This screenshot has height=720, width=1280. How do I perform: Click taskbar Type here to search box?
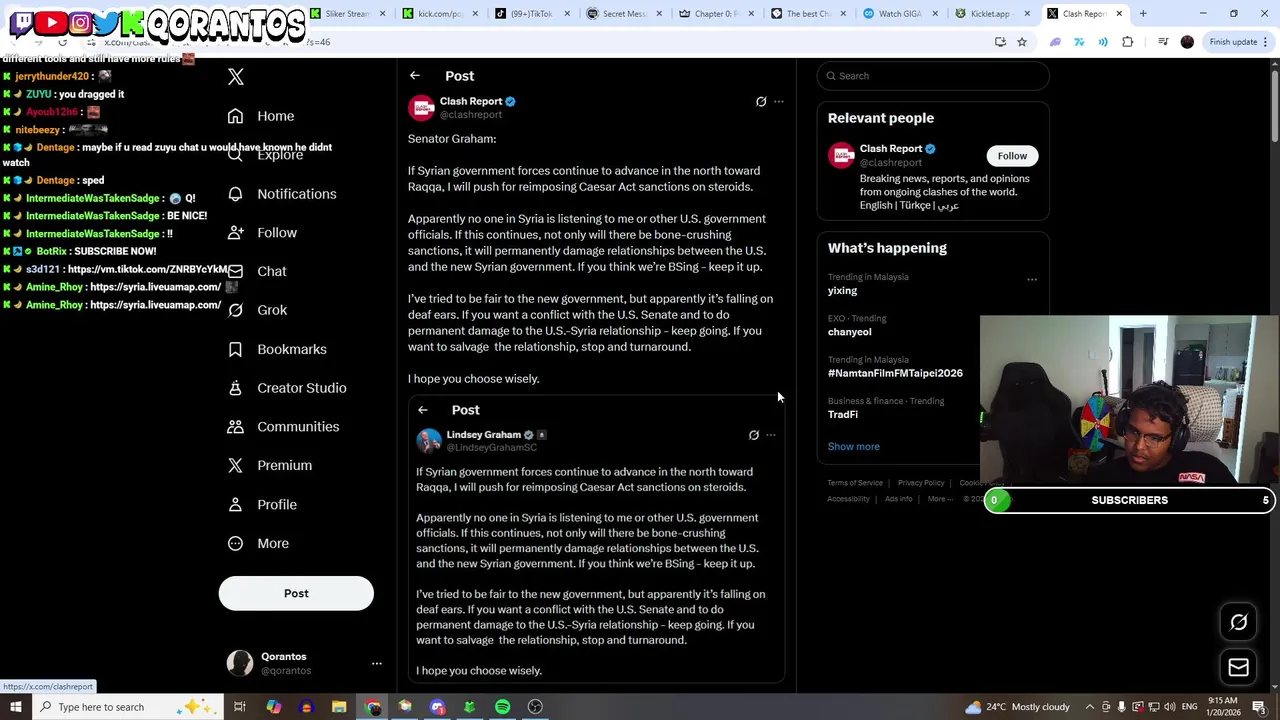point(127,707)
